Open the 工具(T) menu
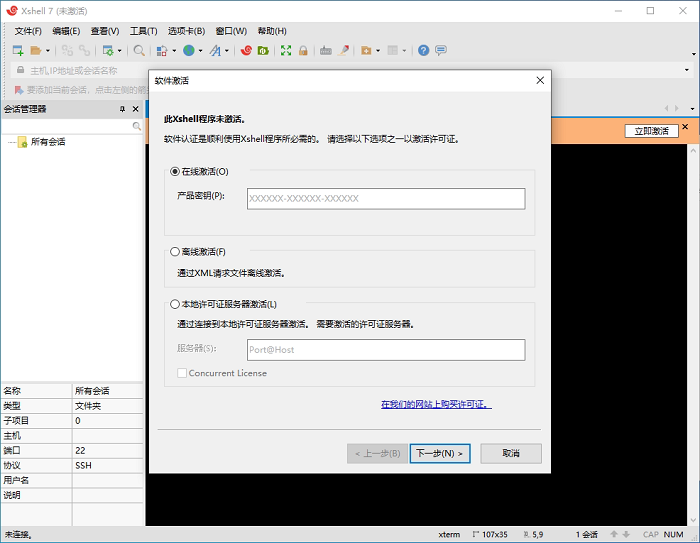The height and width of the screenshot is (543, 700). pyautogui.click(x=144, y=31)
